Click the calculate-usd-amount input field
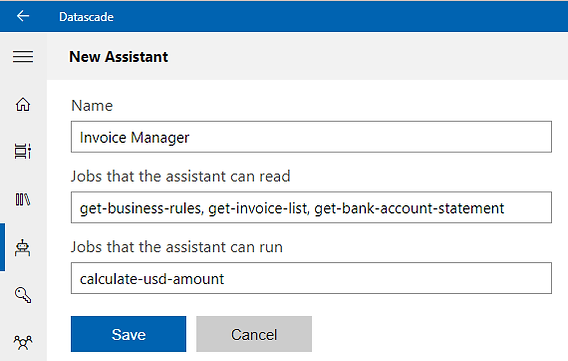The width and height of the screenshot is (568, 361). pyautogui.click(x=311, y=278)
